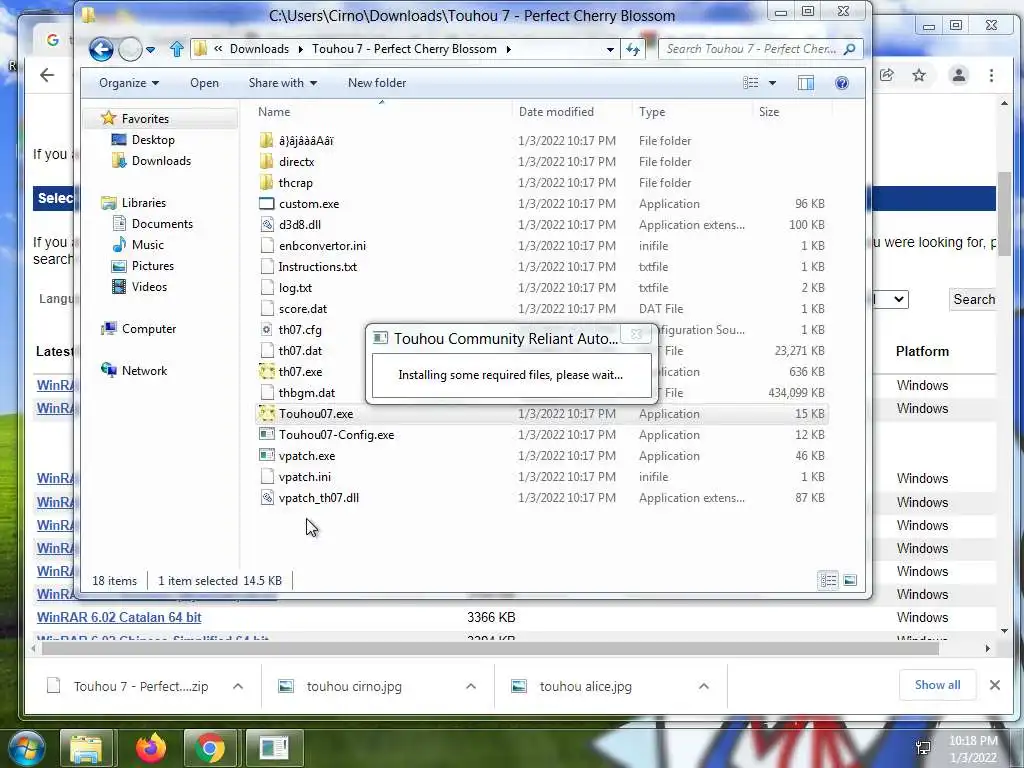Expand touhou alice.jpg download options

coord(703,686)
